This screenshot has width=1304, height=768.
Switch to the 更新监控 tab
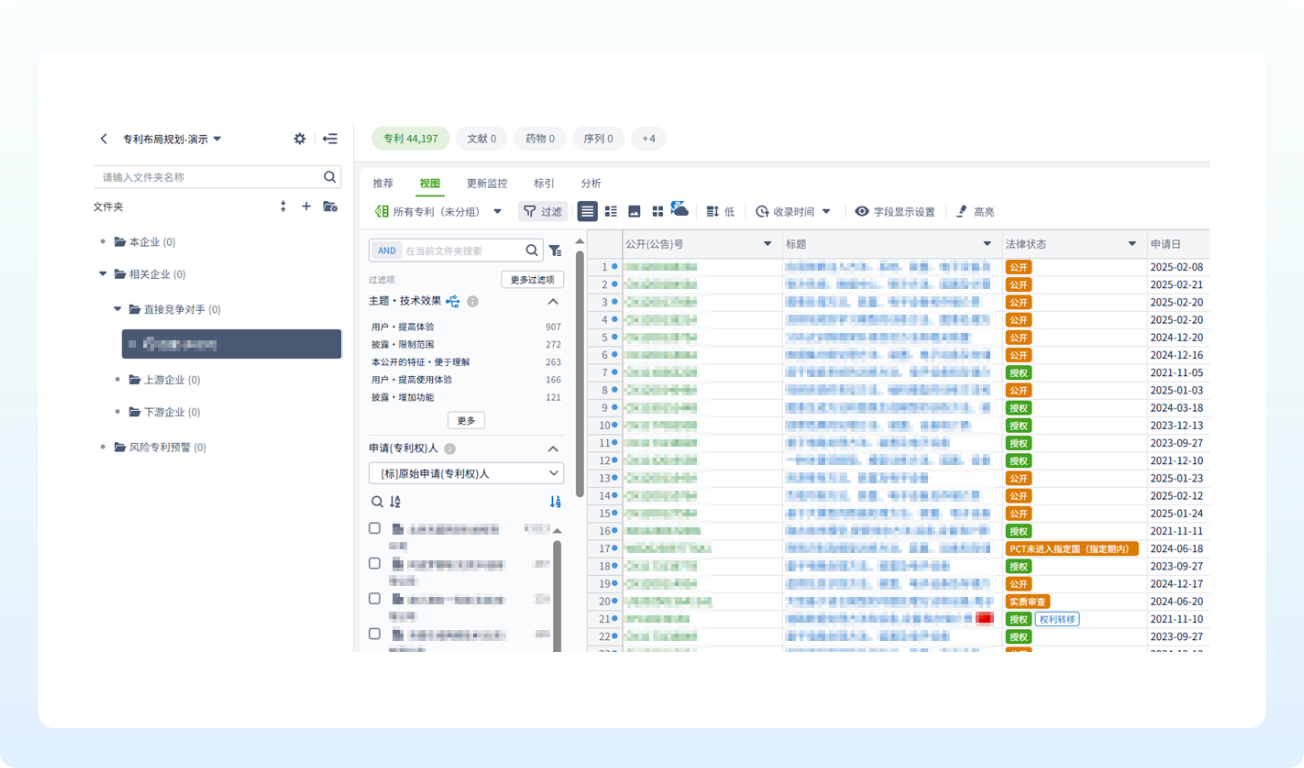click(x=487, y=184)
